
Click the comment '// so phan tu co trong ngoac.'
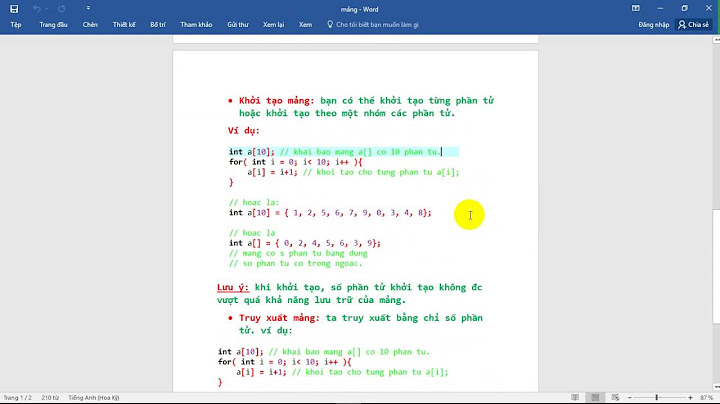[x=296, y=264]
